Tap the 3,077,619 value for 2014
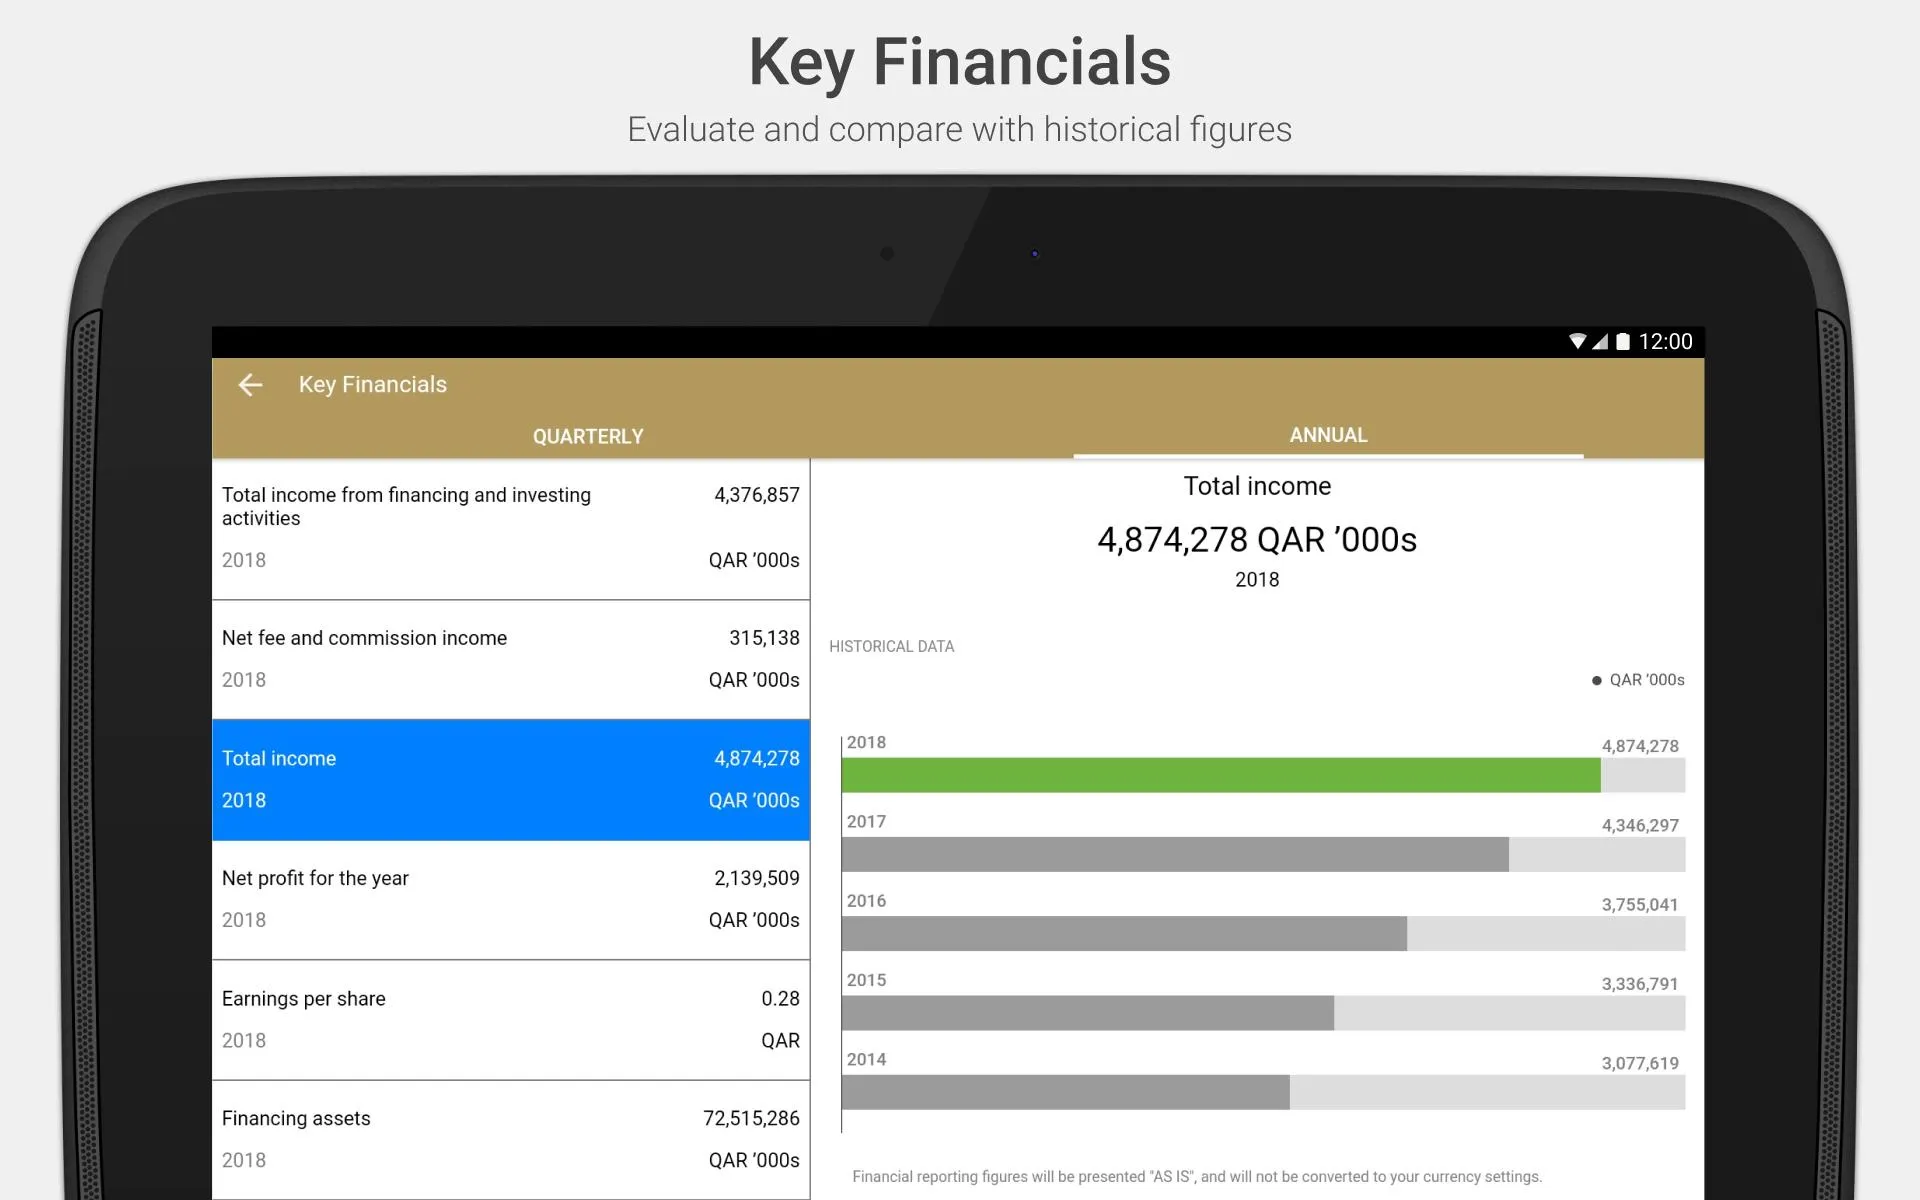The height and width of the screenshot is (1200, 1920). coord(1640,1063)
